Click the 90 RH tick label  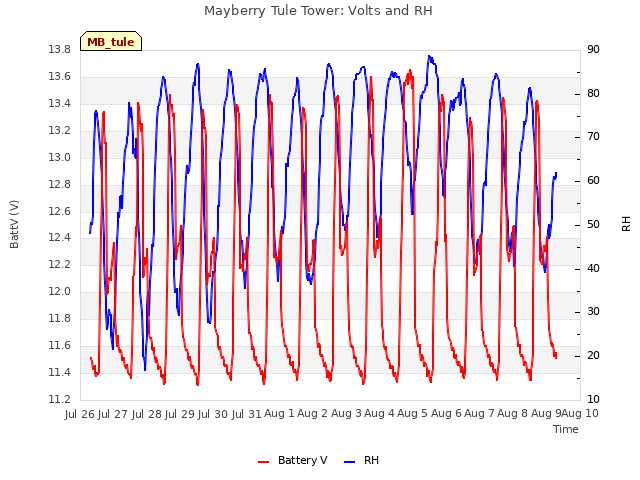[593, 50]
